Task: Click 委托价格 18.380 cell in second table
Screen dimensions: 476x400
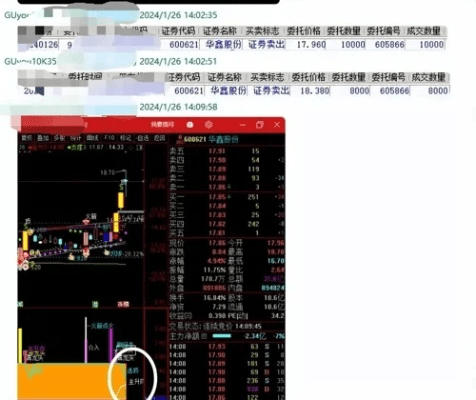Action: pos(315,91)
